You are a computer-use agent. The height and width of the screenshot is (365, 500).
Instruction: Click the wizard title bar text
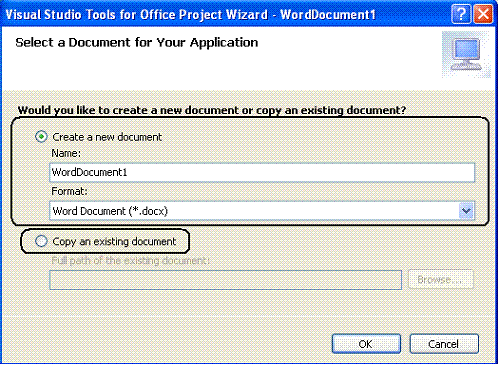pyautogui.click(x=190, y=15)
